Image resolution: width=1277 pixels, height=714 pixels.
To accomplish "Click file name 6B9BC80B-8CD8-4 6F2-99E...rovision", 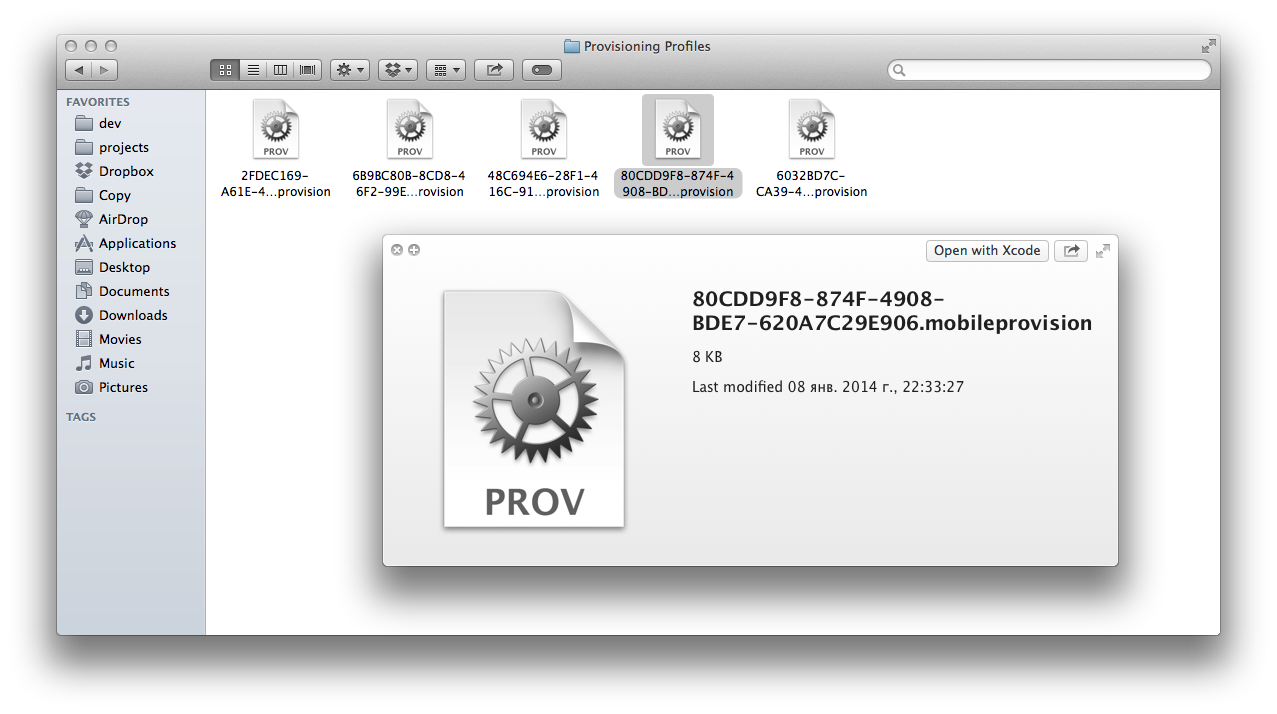I will tap(409, 184).
